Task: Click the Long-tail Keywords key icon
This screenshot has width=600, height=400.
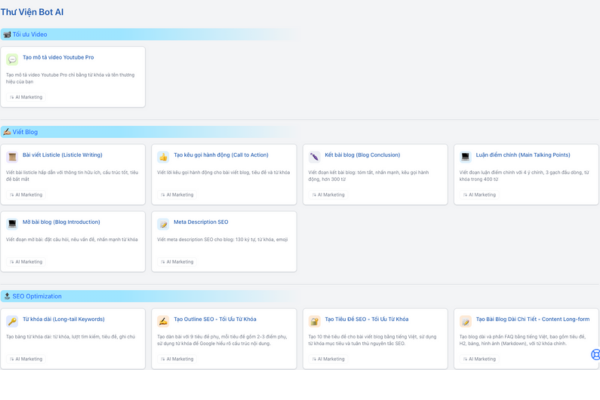Action: coord(13,322)
